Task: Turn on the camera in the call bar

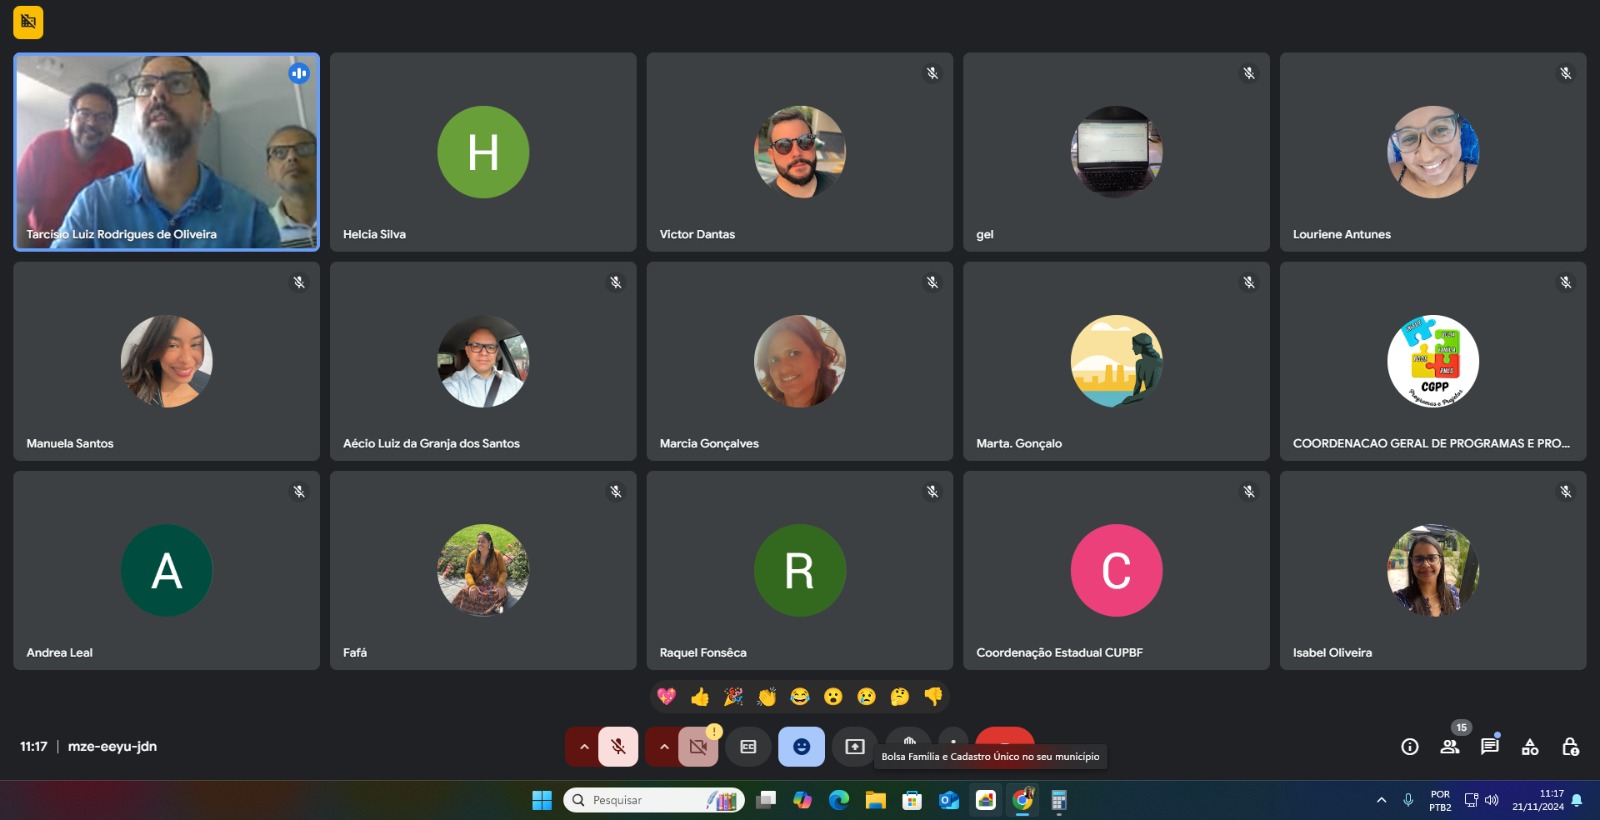Action: (x=698, y=747)
